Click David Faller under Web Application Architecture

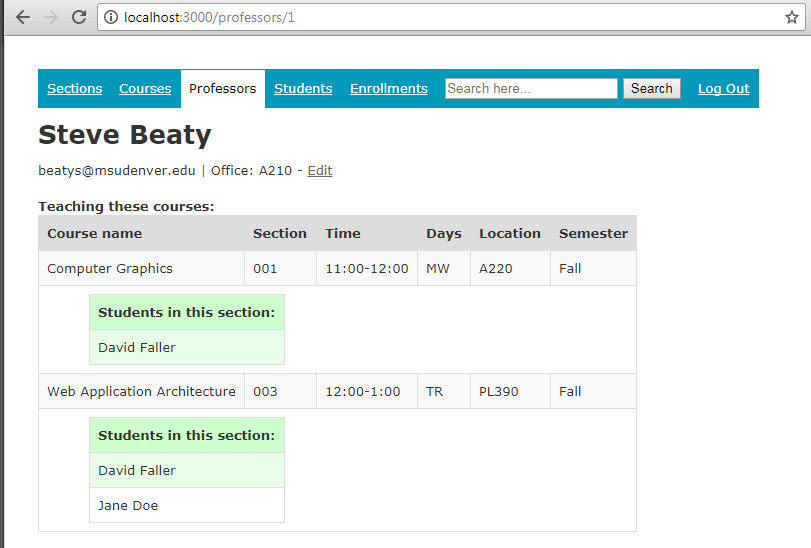click(187, 470)
